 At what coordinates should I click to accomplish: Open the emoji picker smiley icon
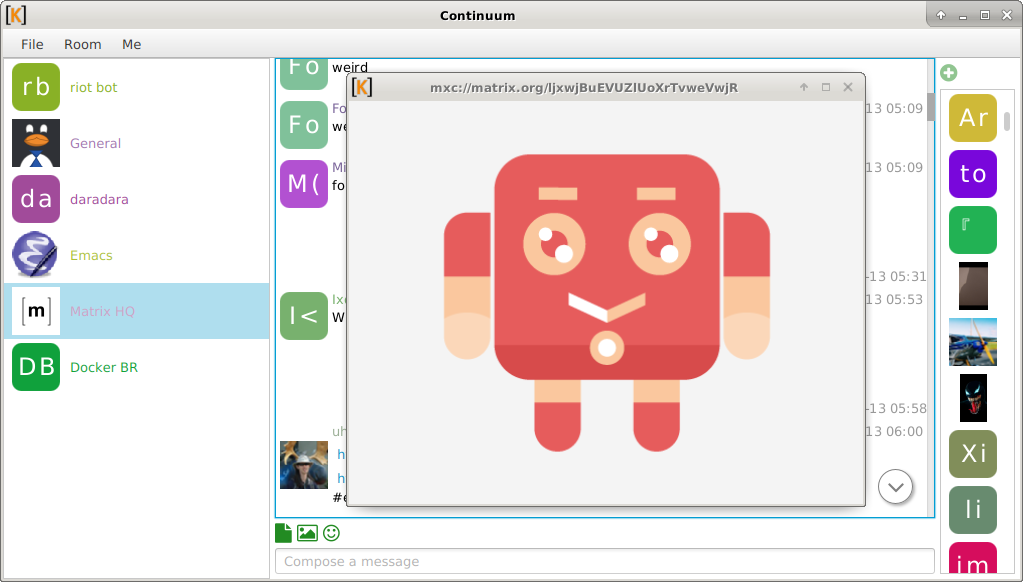click(x=331, y=533)
